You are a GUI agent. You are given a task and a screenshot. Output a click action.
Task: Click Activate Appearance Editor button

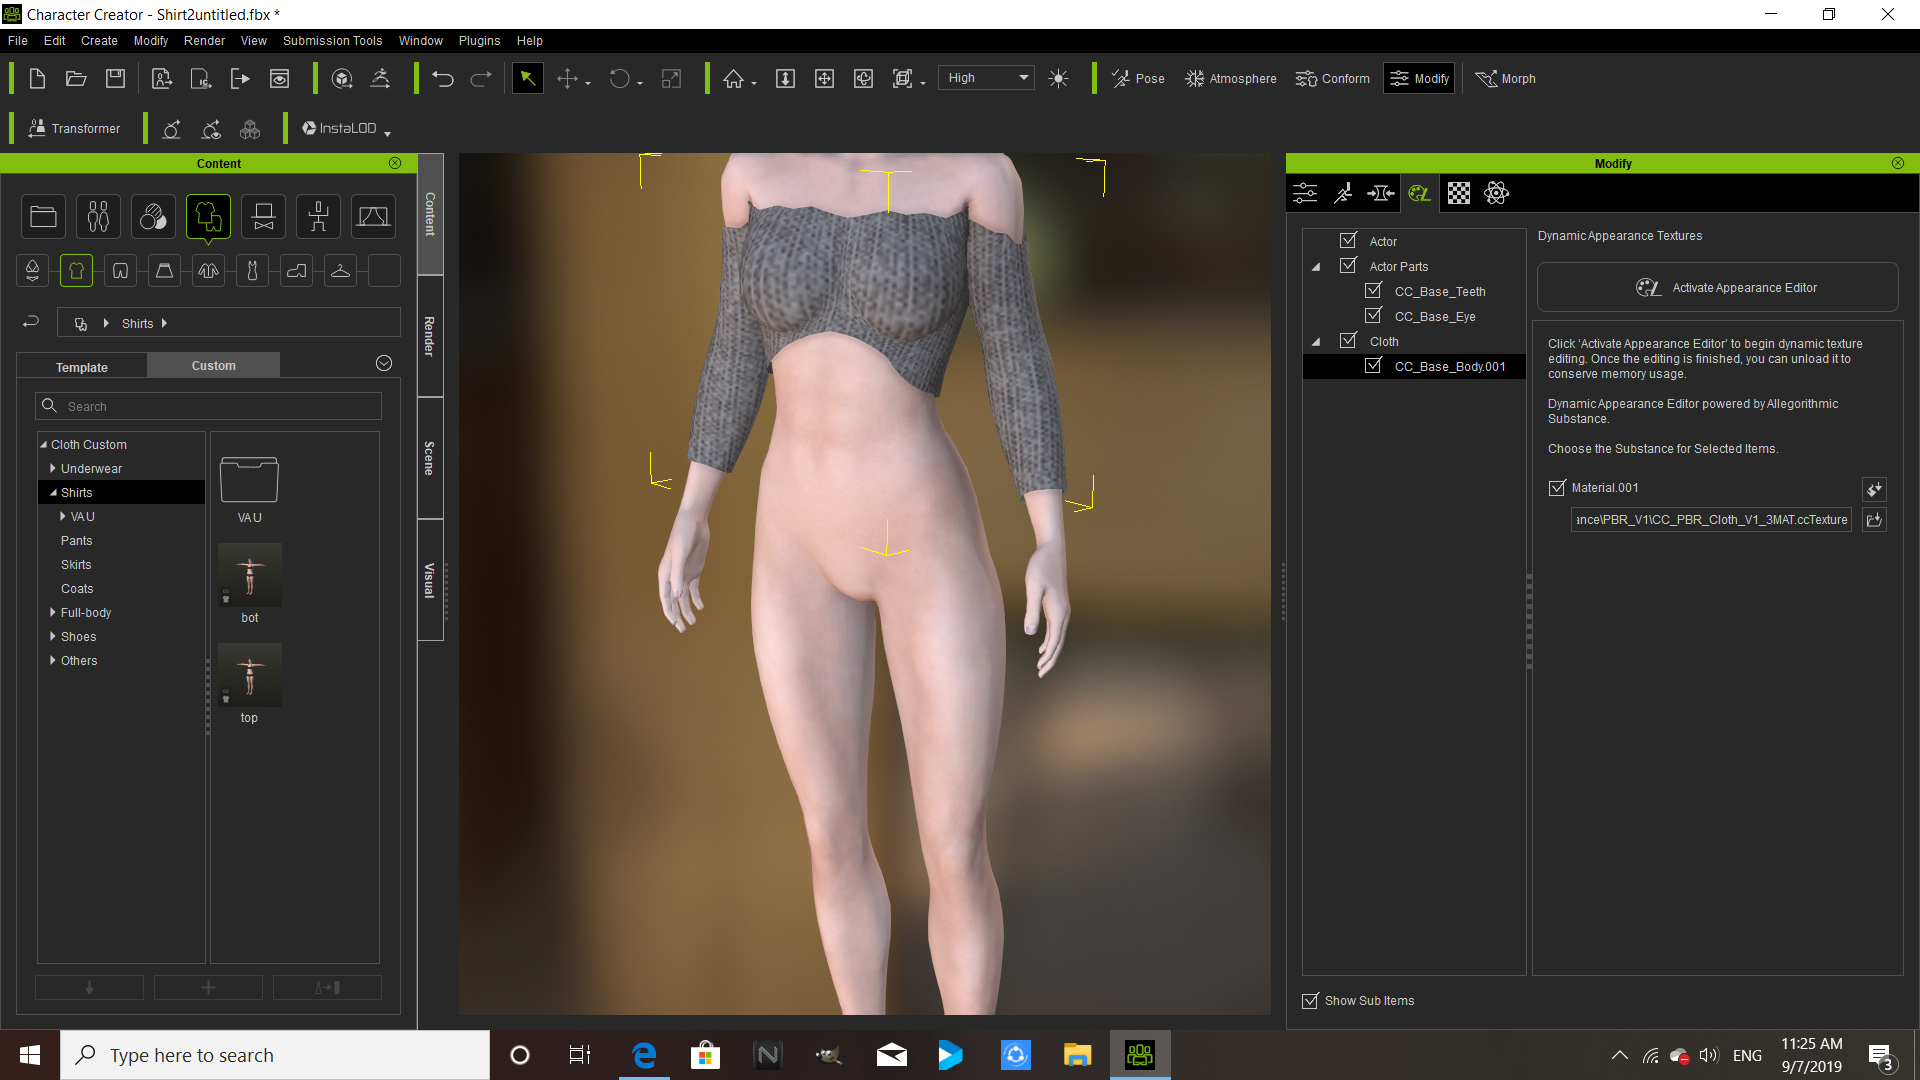tap(1718, 288)
